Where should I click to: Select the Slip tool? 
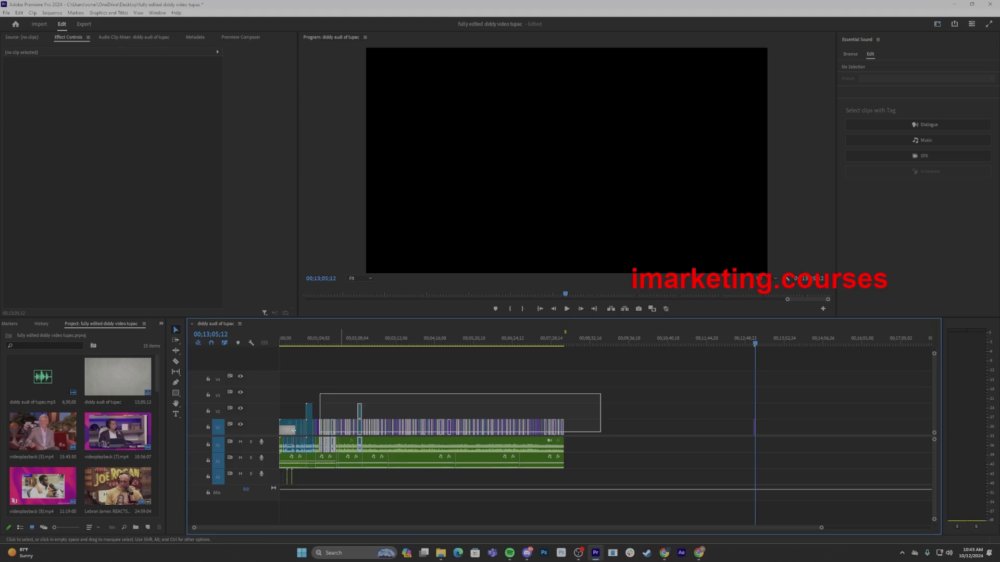[x=176, y=371]
